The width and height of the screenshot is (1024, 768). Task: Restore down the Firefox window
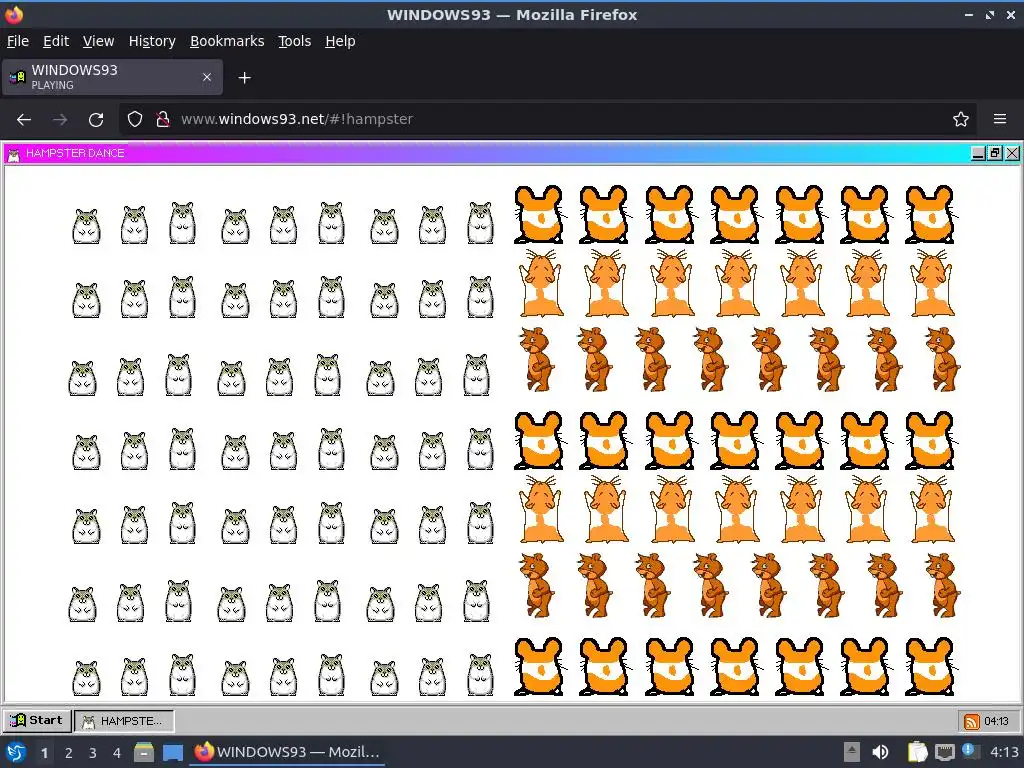(990, 14)
